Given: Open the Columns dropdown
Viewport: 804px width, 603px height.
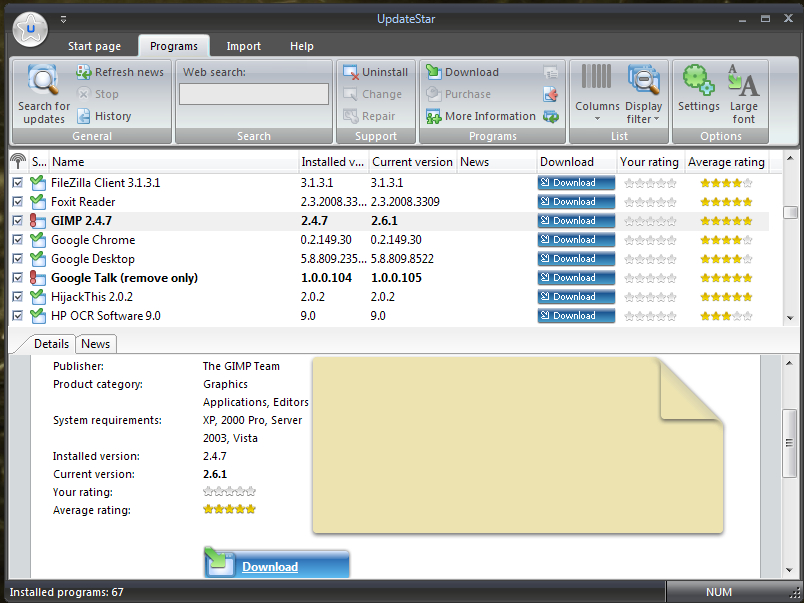Looking at the screenshot, I should click(597, 94).
